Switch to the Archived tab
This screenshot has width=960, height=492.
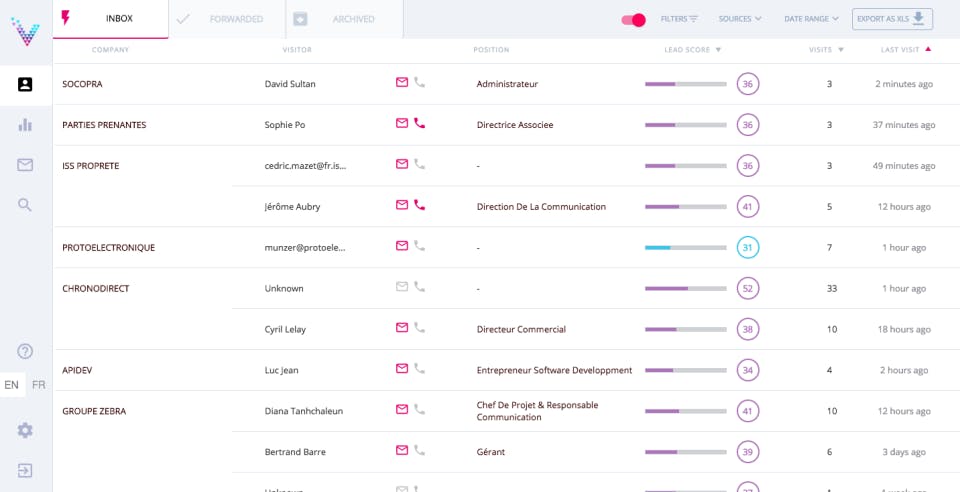pos(343,19)
